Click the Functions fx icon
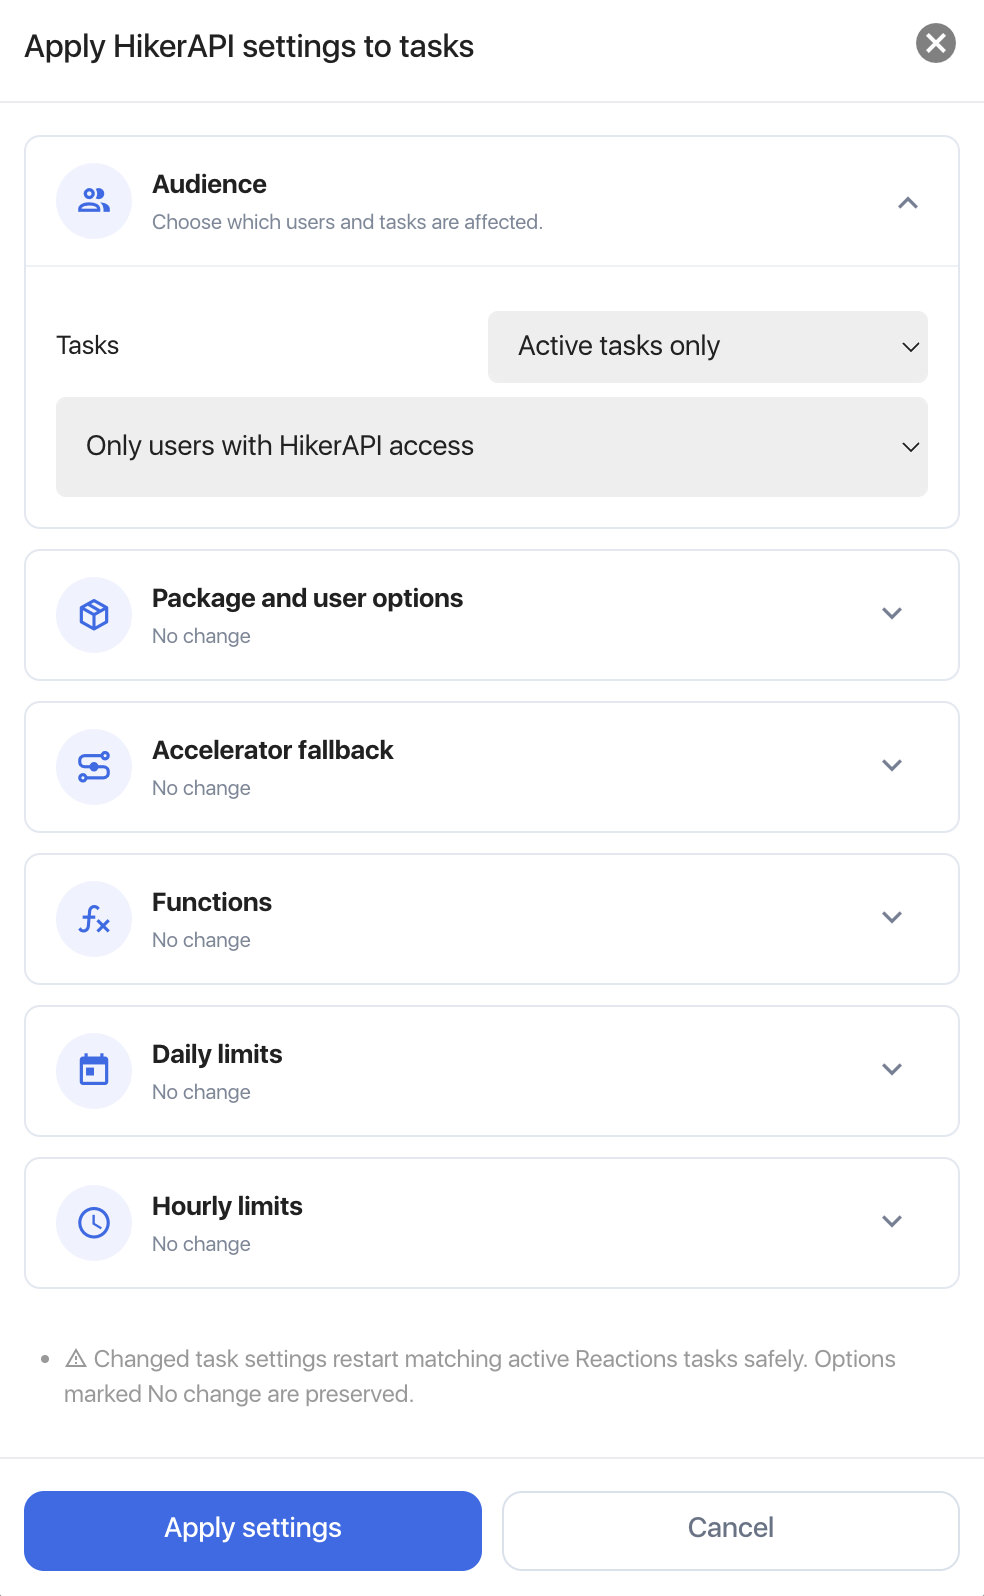 pos(94,919)
